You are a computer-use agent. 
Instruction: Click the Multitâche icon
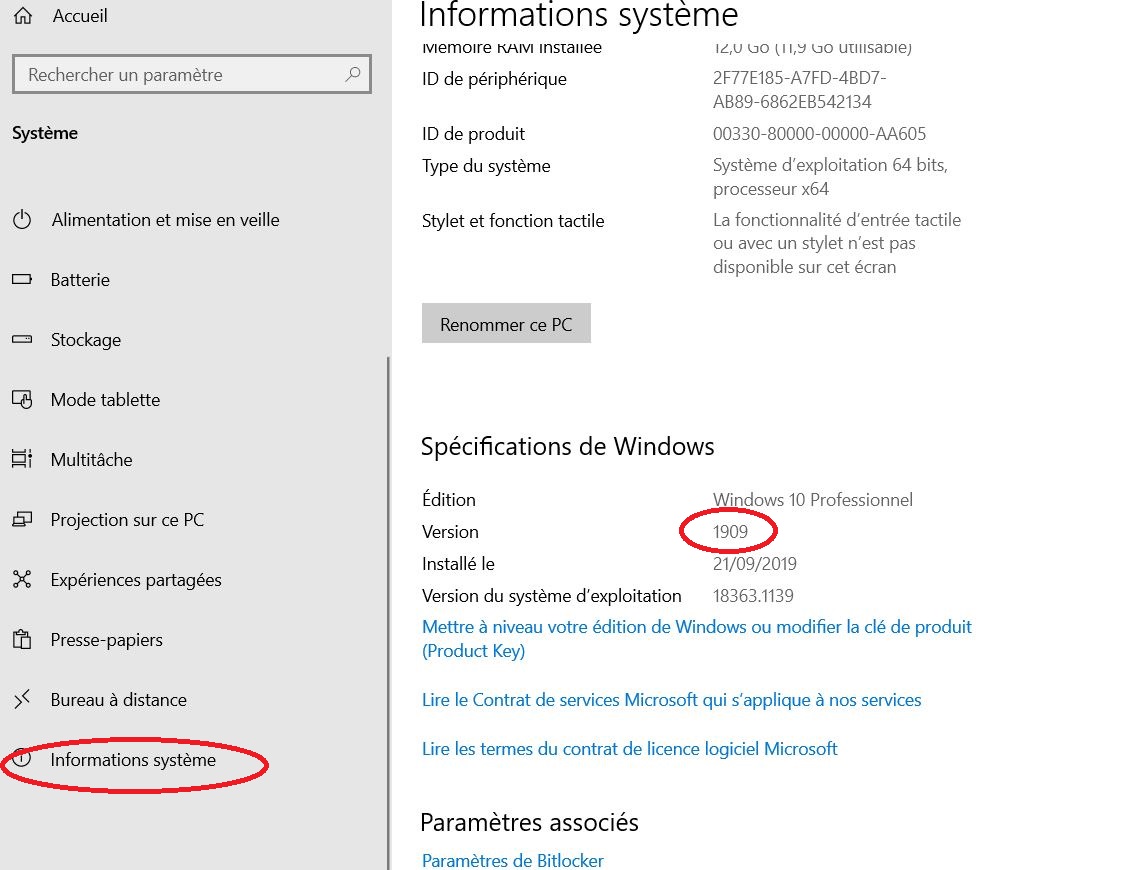(22, 459)
